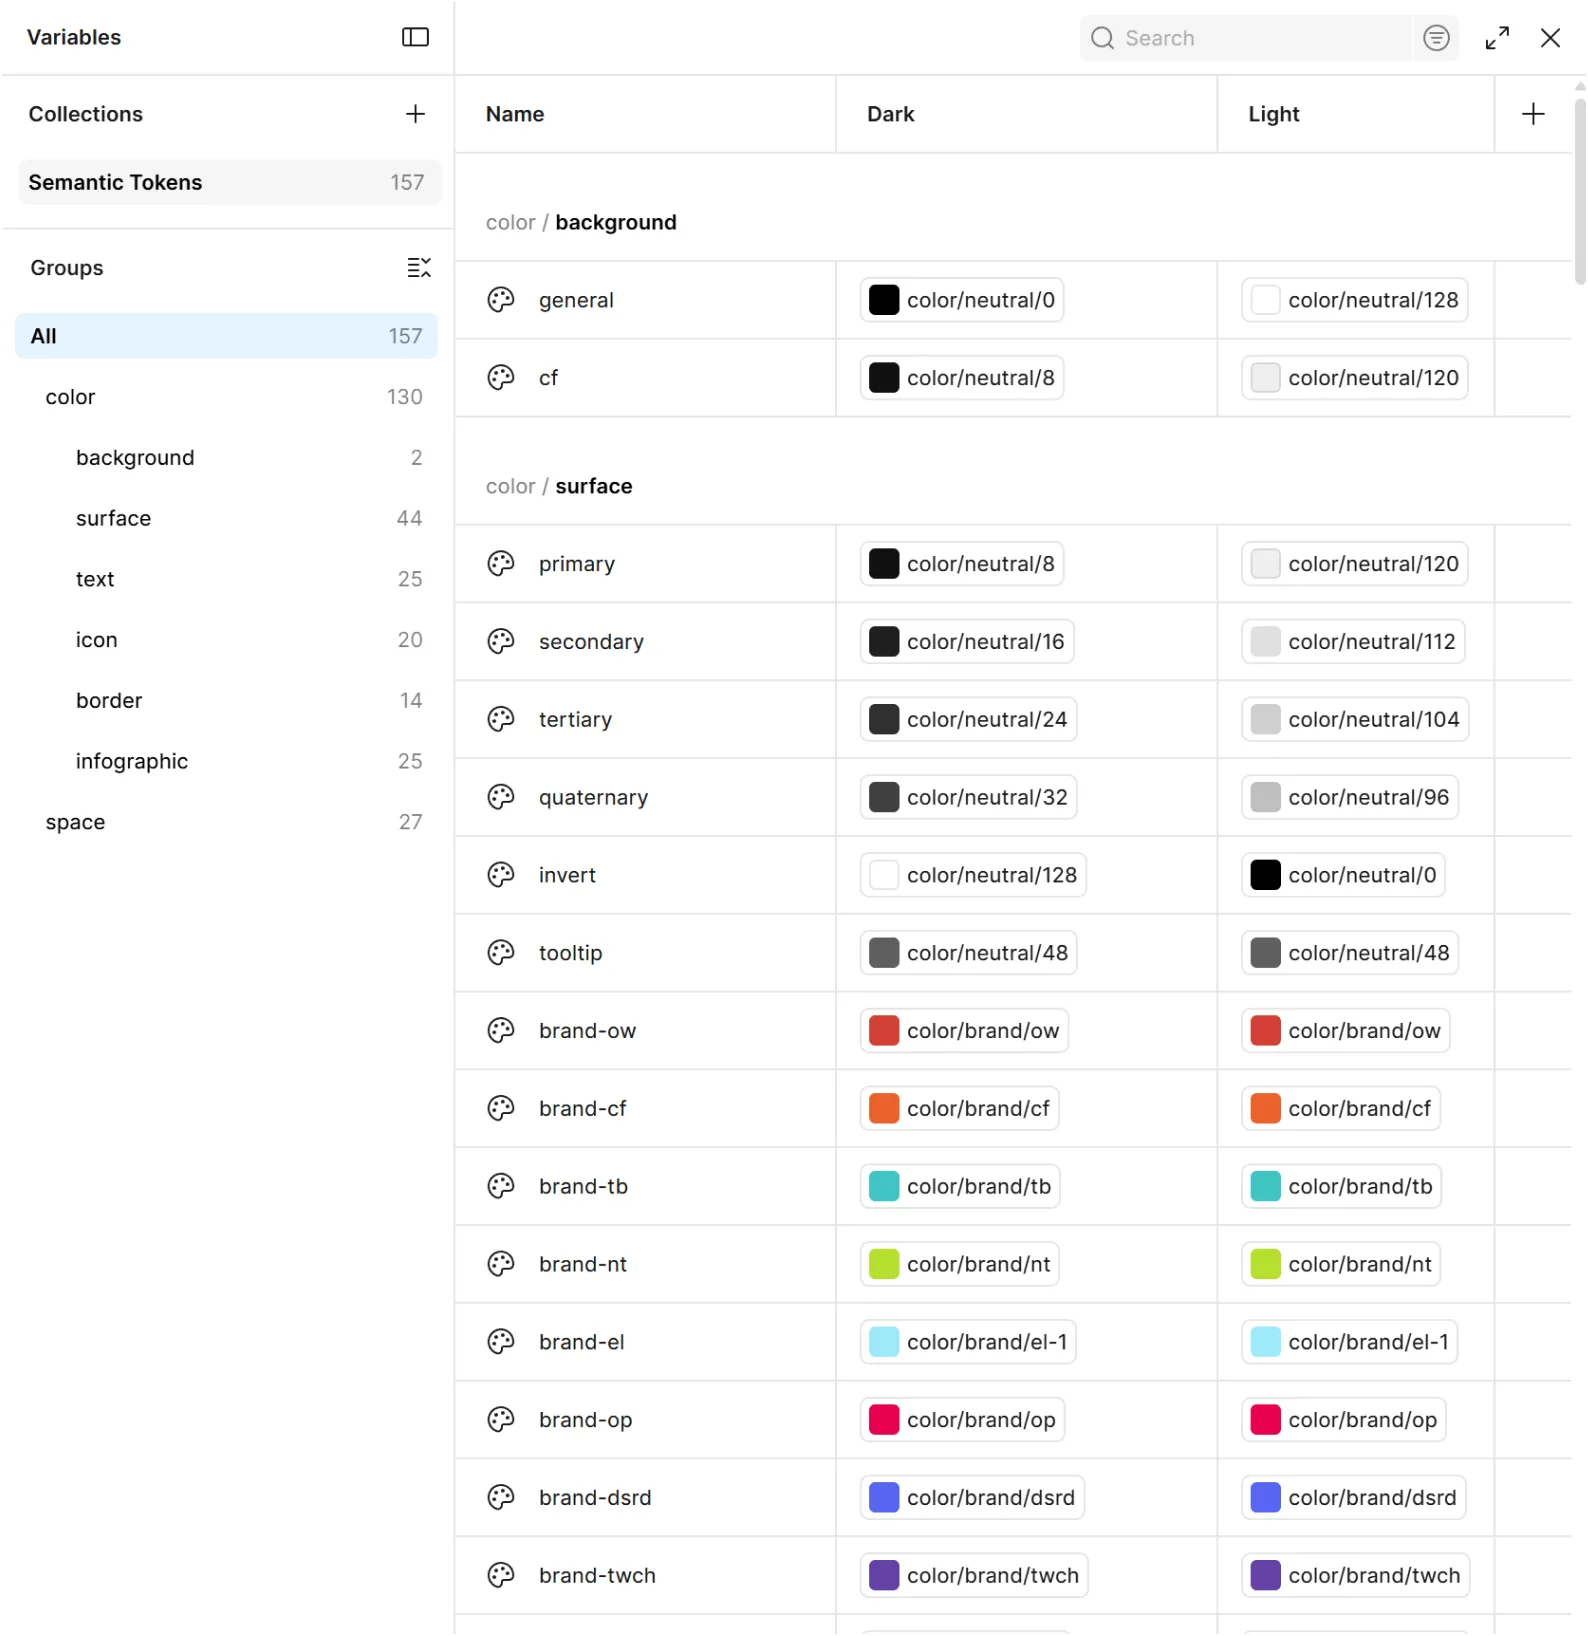Viewport: 1588px width, 1636px height.
Task: Click the palette icon of cf row
Action: (501, 378)
